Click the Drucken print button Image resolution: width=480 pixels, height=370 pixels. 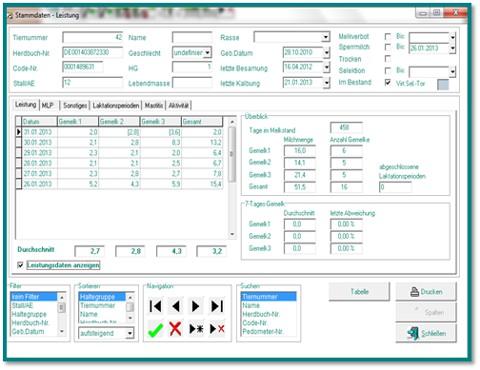tap(426, 292)
